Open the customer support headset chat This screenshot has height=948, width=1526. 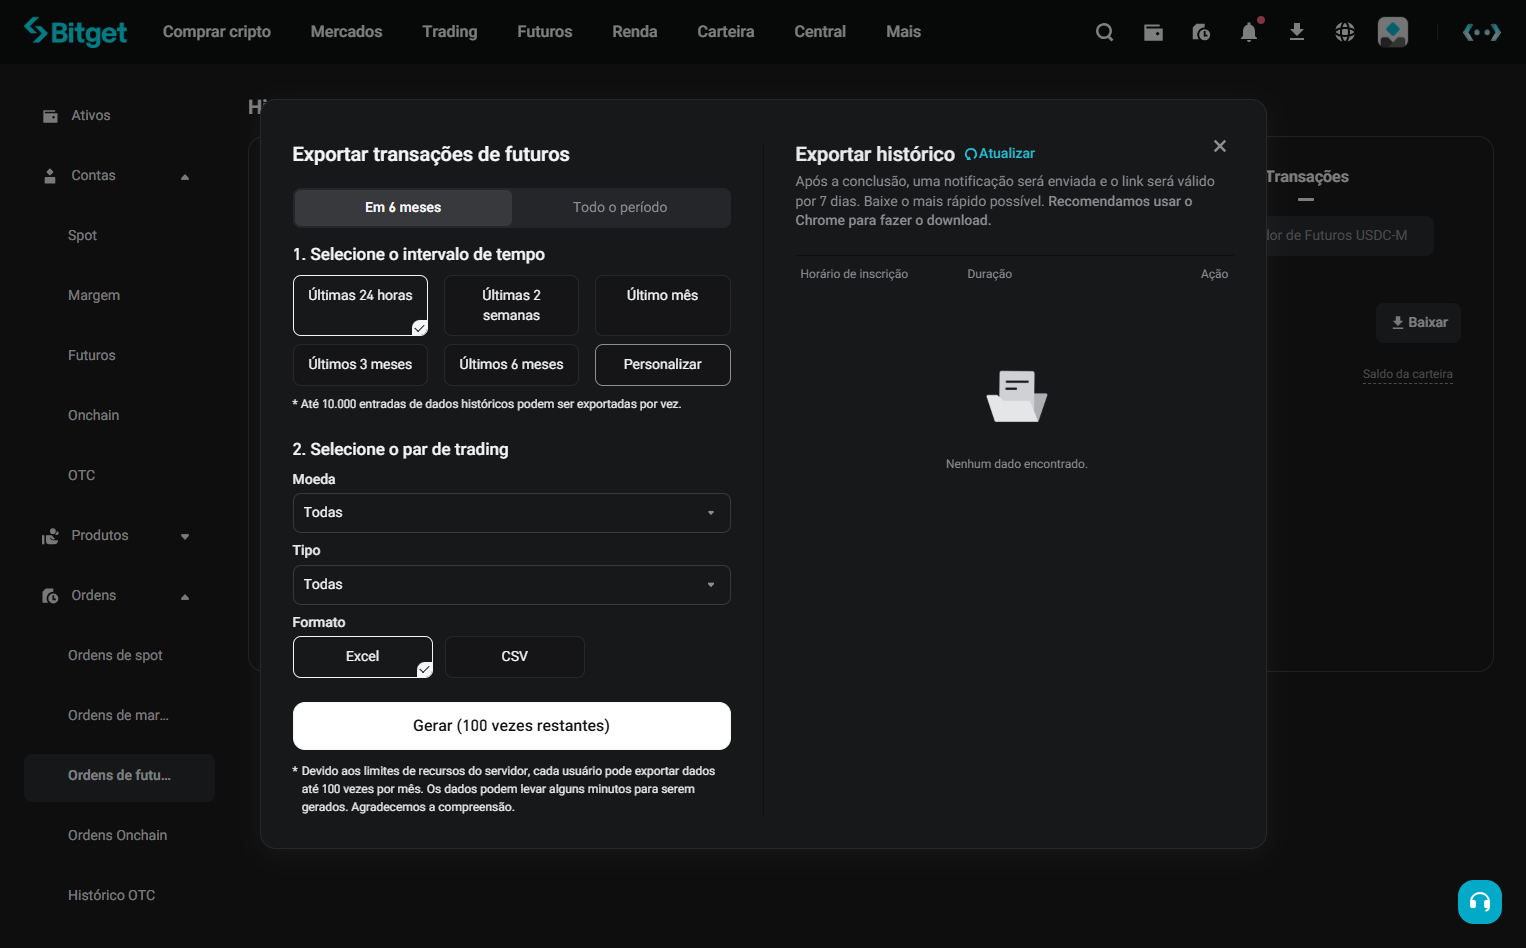point(1480,902)
